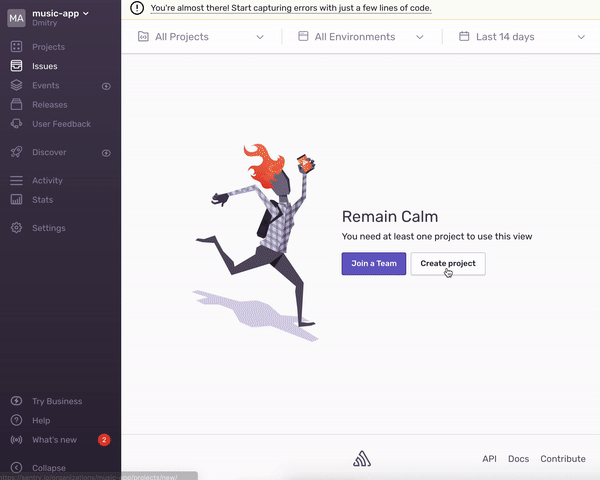The width and height of the screenshot is (600, 480).
Task: Open the Stats chart icon
Action: click(x=16, y=199)
